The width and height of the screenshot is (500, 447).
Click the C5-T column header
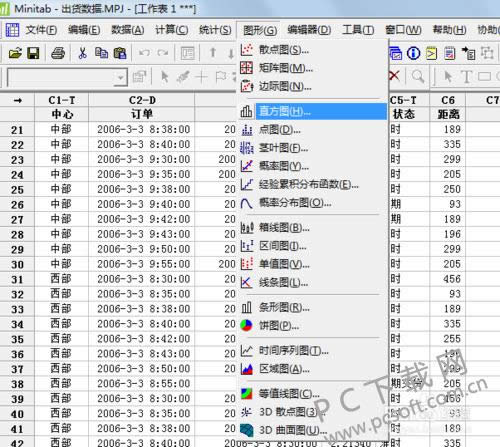[x=409, y=100]
